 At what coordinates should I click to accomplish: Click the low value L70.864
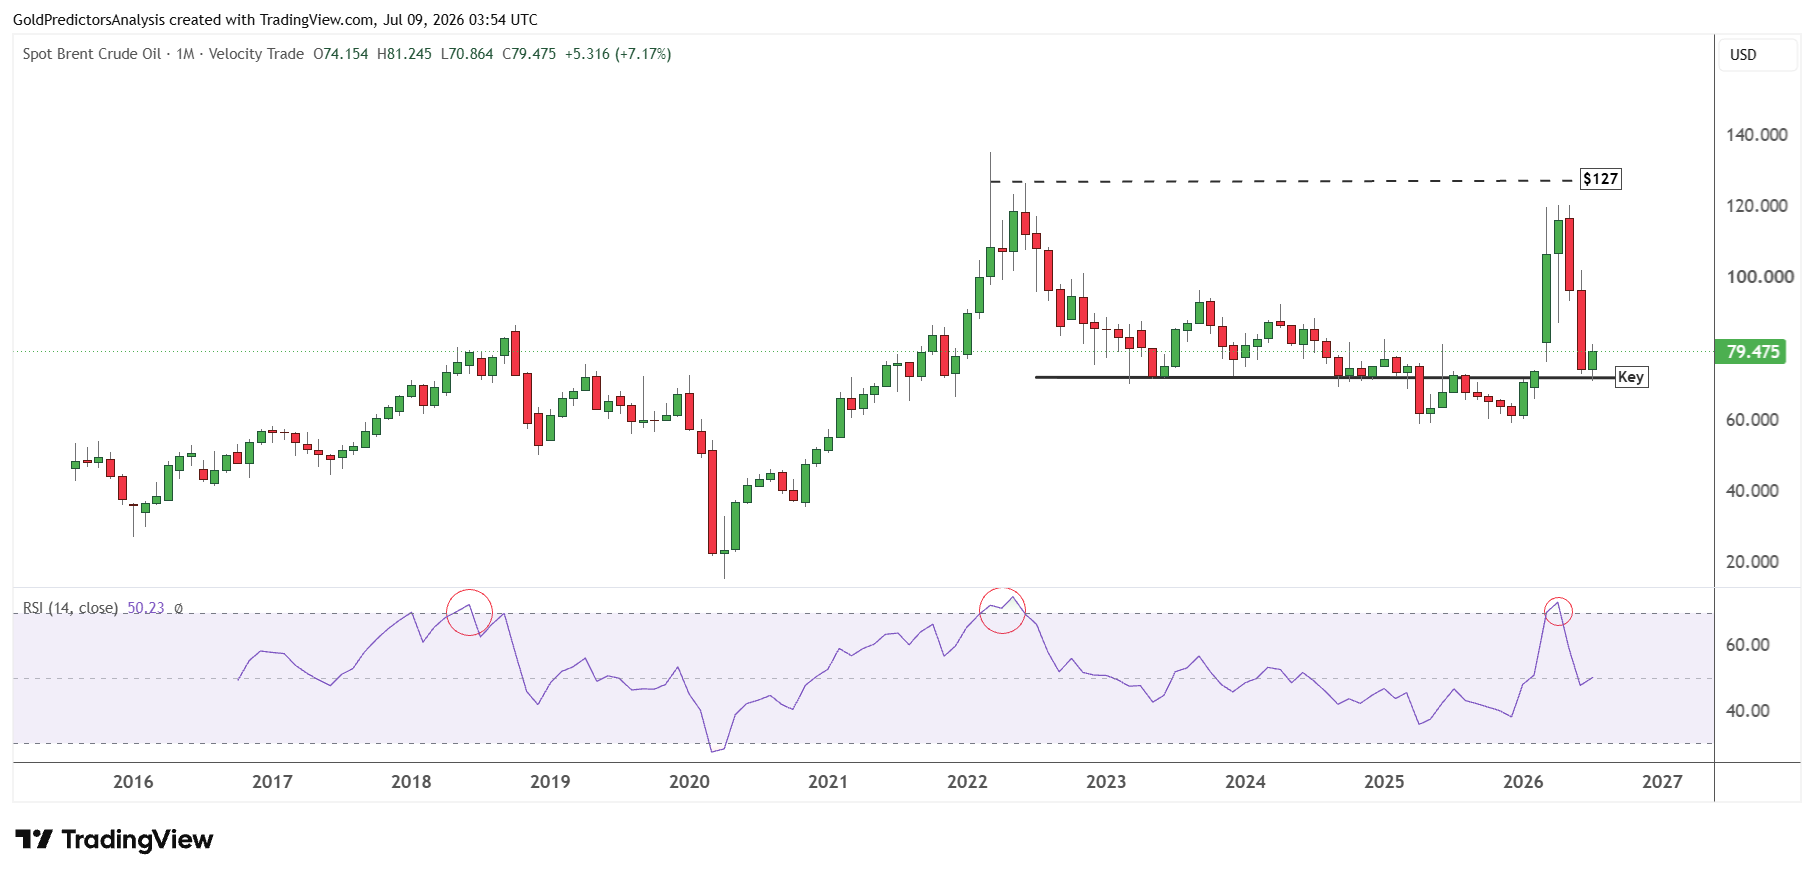(x=467, y=54)
